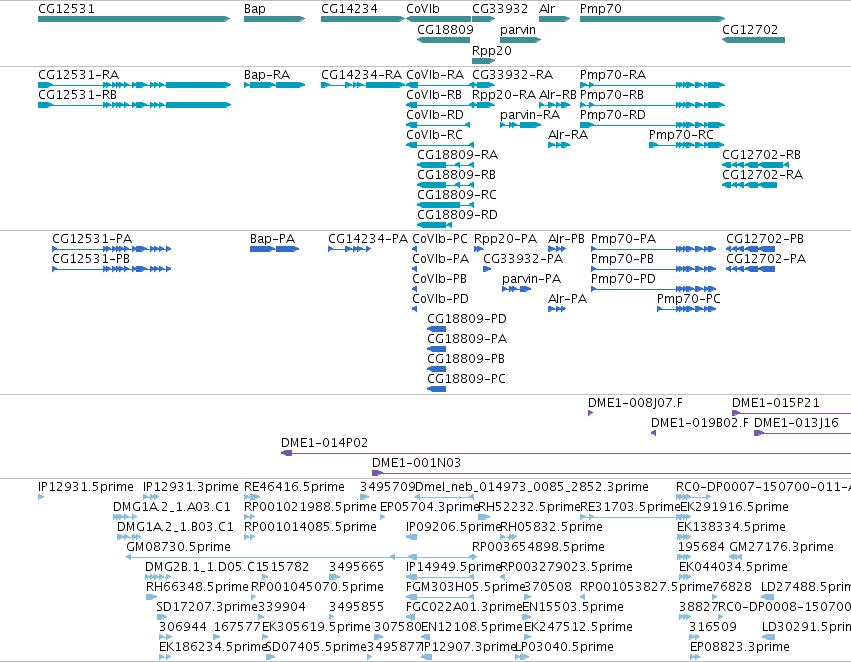Click EST LP03040.5prime
This screenshot has height=662, width=851.
(522, 657)
